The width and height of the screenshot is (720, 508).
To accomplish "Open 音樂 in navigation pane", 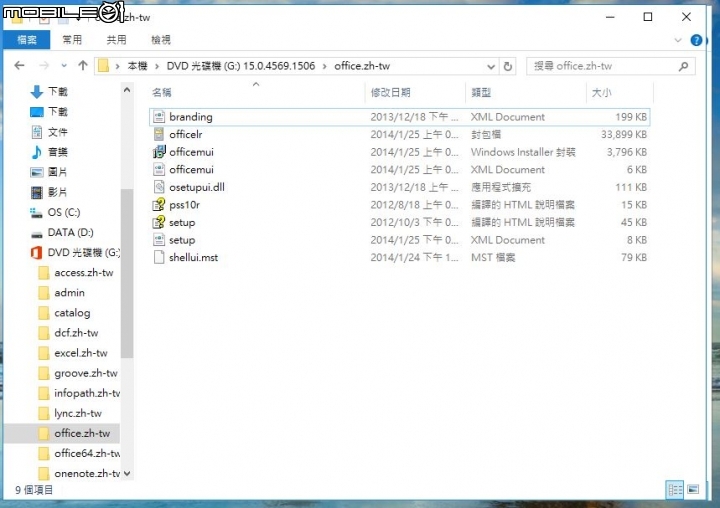I will 49,152.
